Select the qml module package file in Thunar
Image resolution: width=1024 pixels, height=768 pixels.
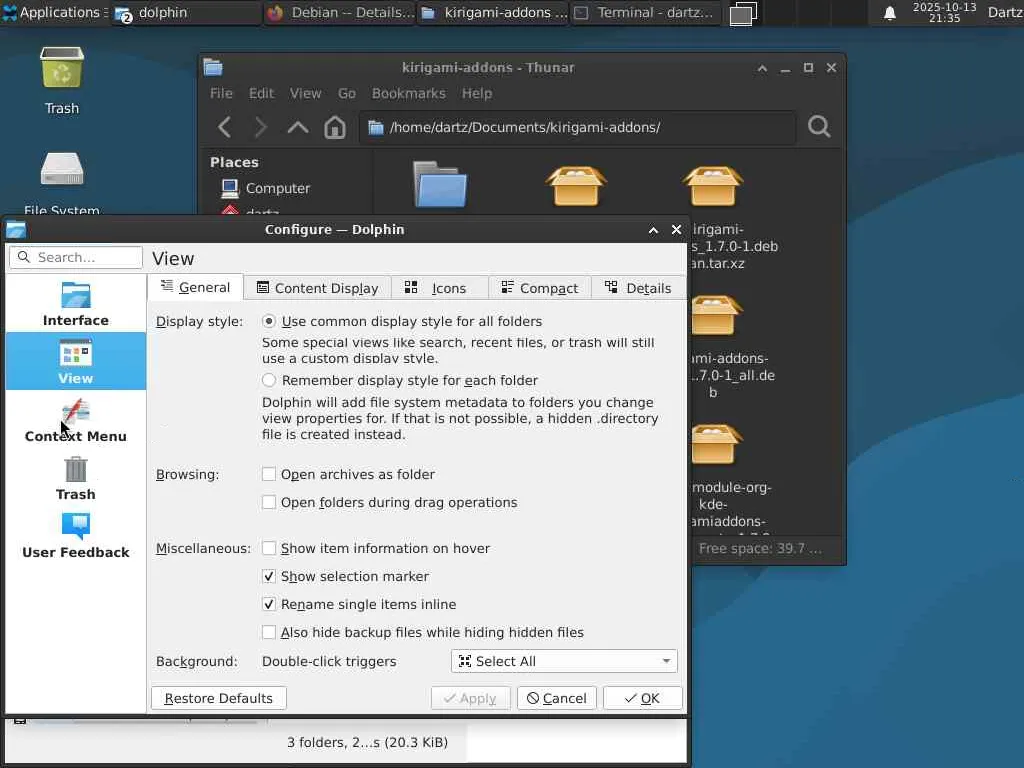[714, 444]
